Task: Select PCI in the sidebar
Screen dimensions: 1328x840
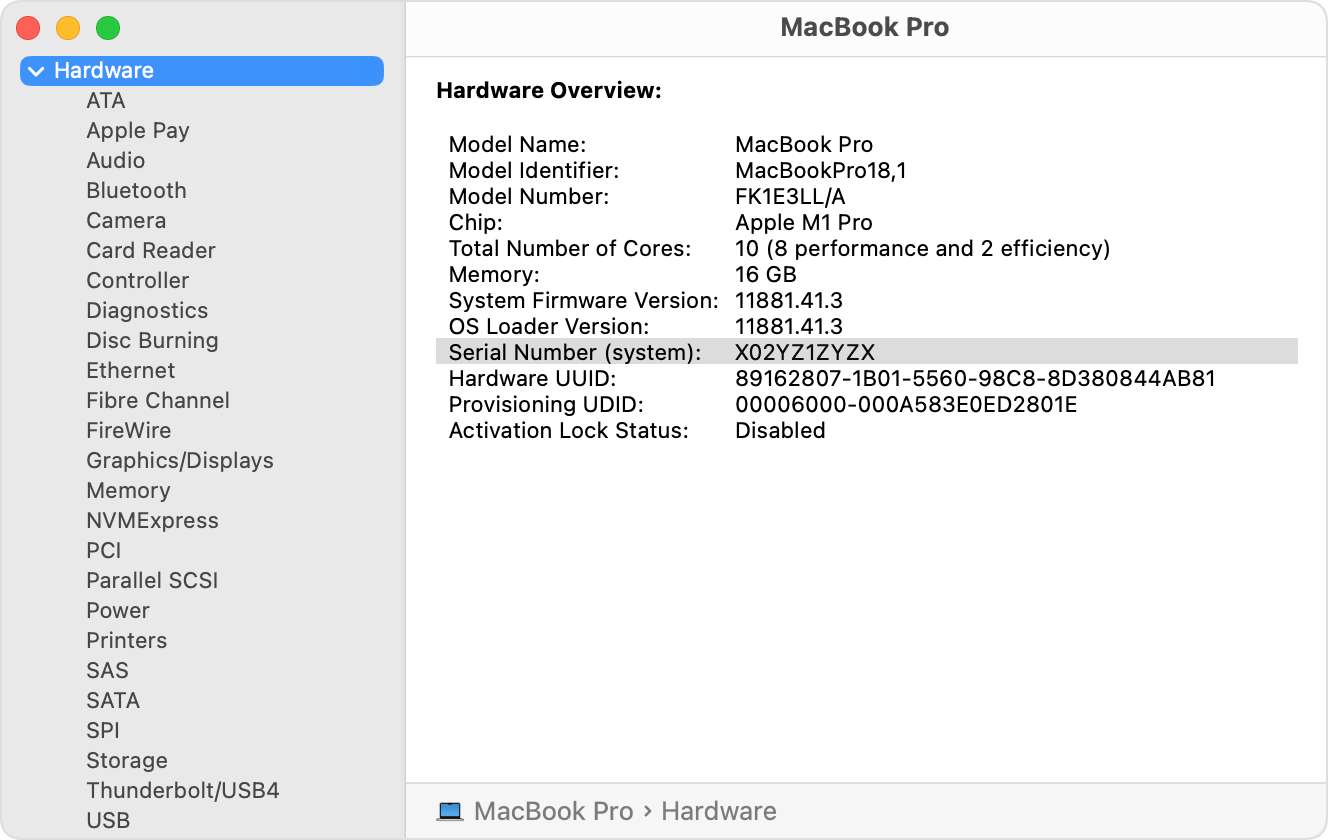Action: click(x=104, y=551)
